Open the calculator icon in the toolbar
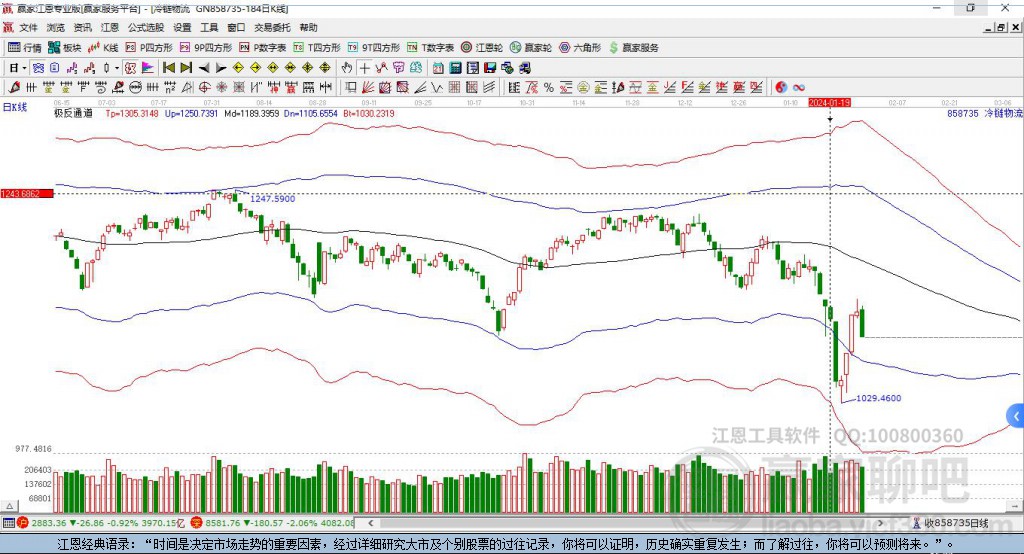This screenshot has height=554, width=1024. pos(455,68)
